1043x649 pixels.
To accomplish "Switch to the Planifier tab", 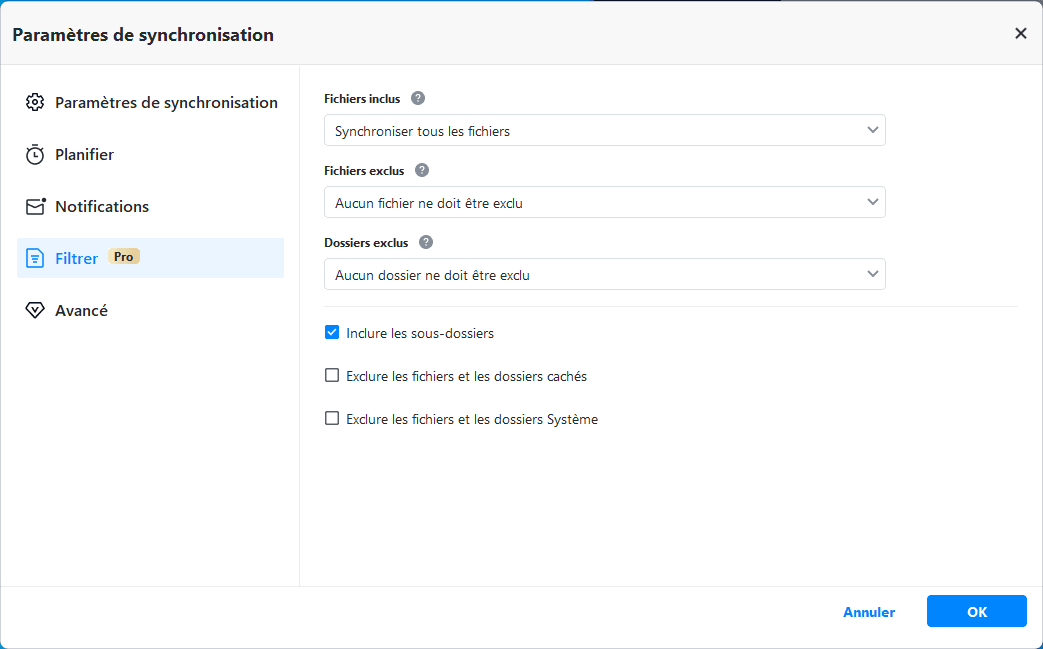I will [84, 155].
